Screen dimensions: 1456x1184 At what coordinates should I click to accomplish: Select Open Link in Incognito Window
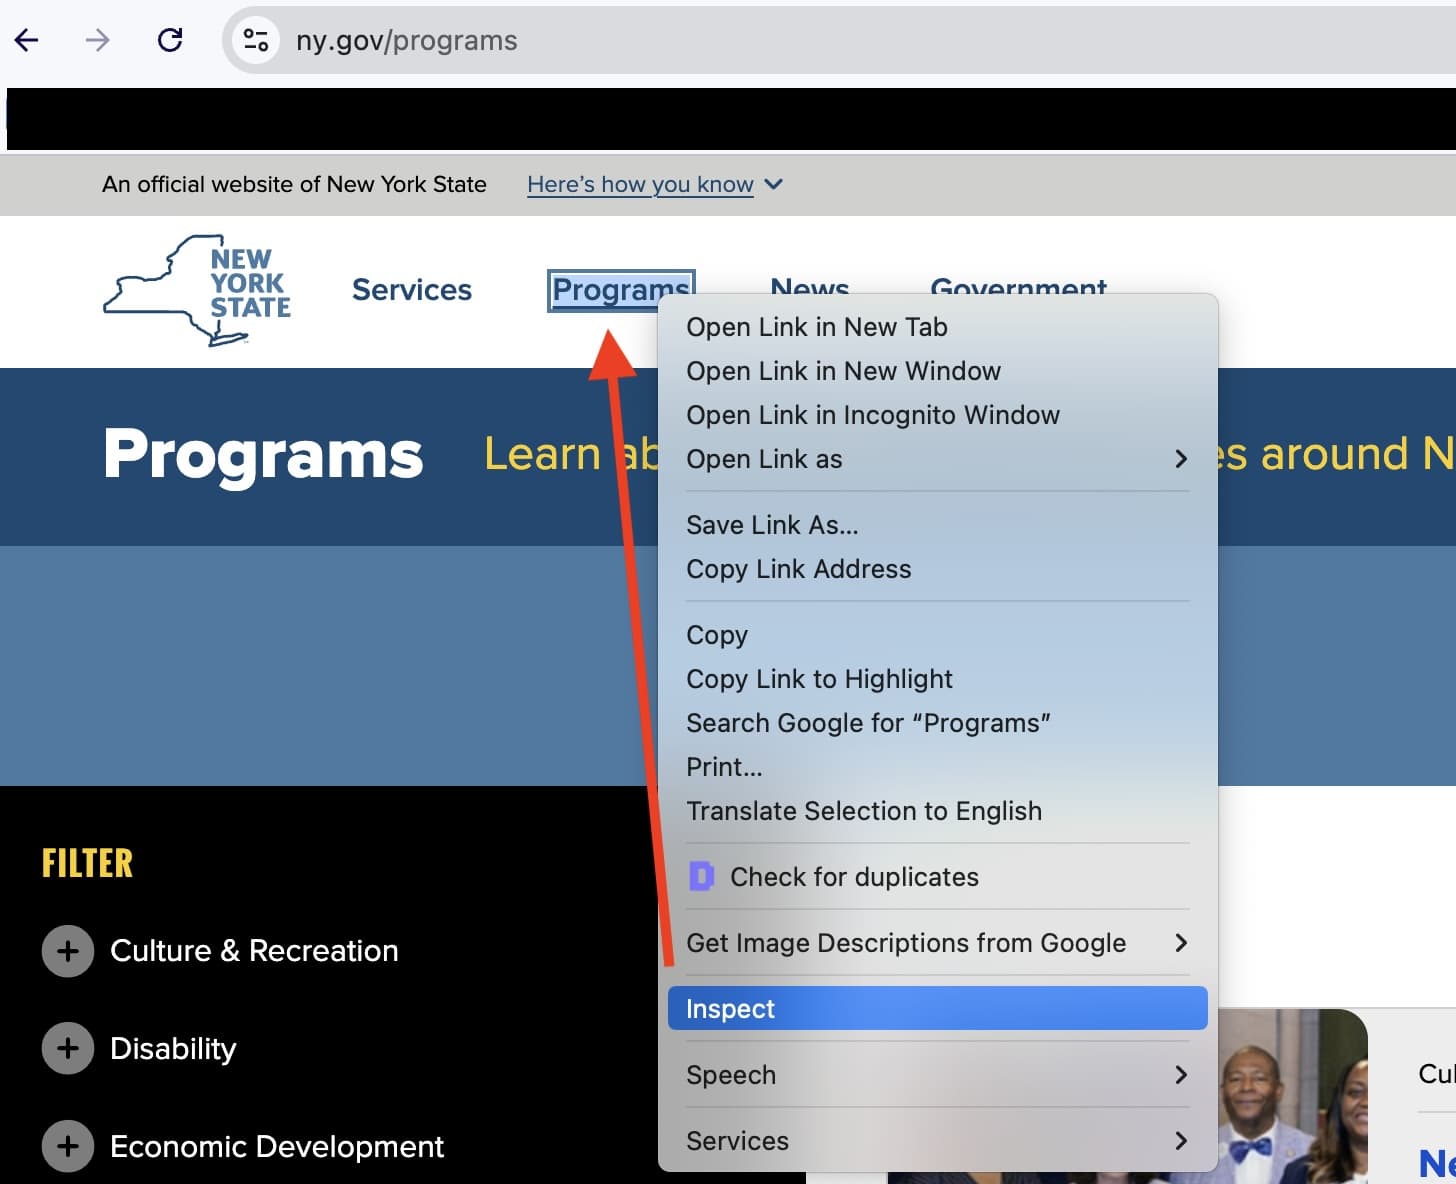tap(937, 415)
